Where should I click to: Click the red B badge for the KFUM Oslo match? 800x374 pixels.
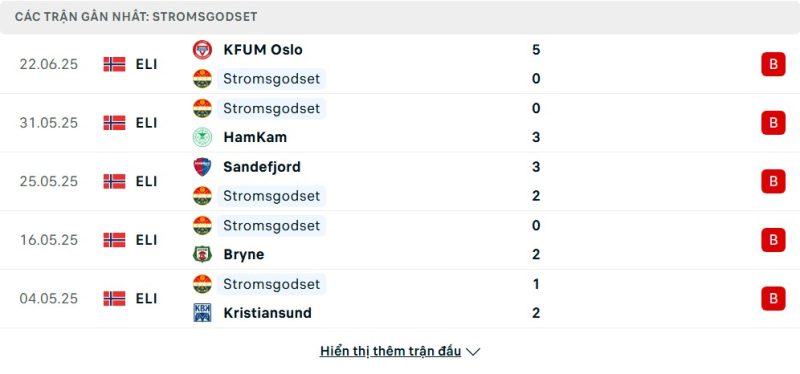(x=773, y=64)
